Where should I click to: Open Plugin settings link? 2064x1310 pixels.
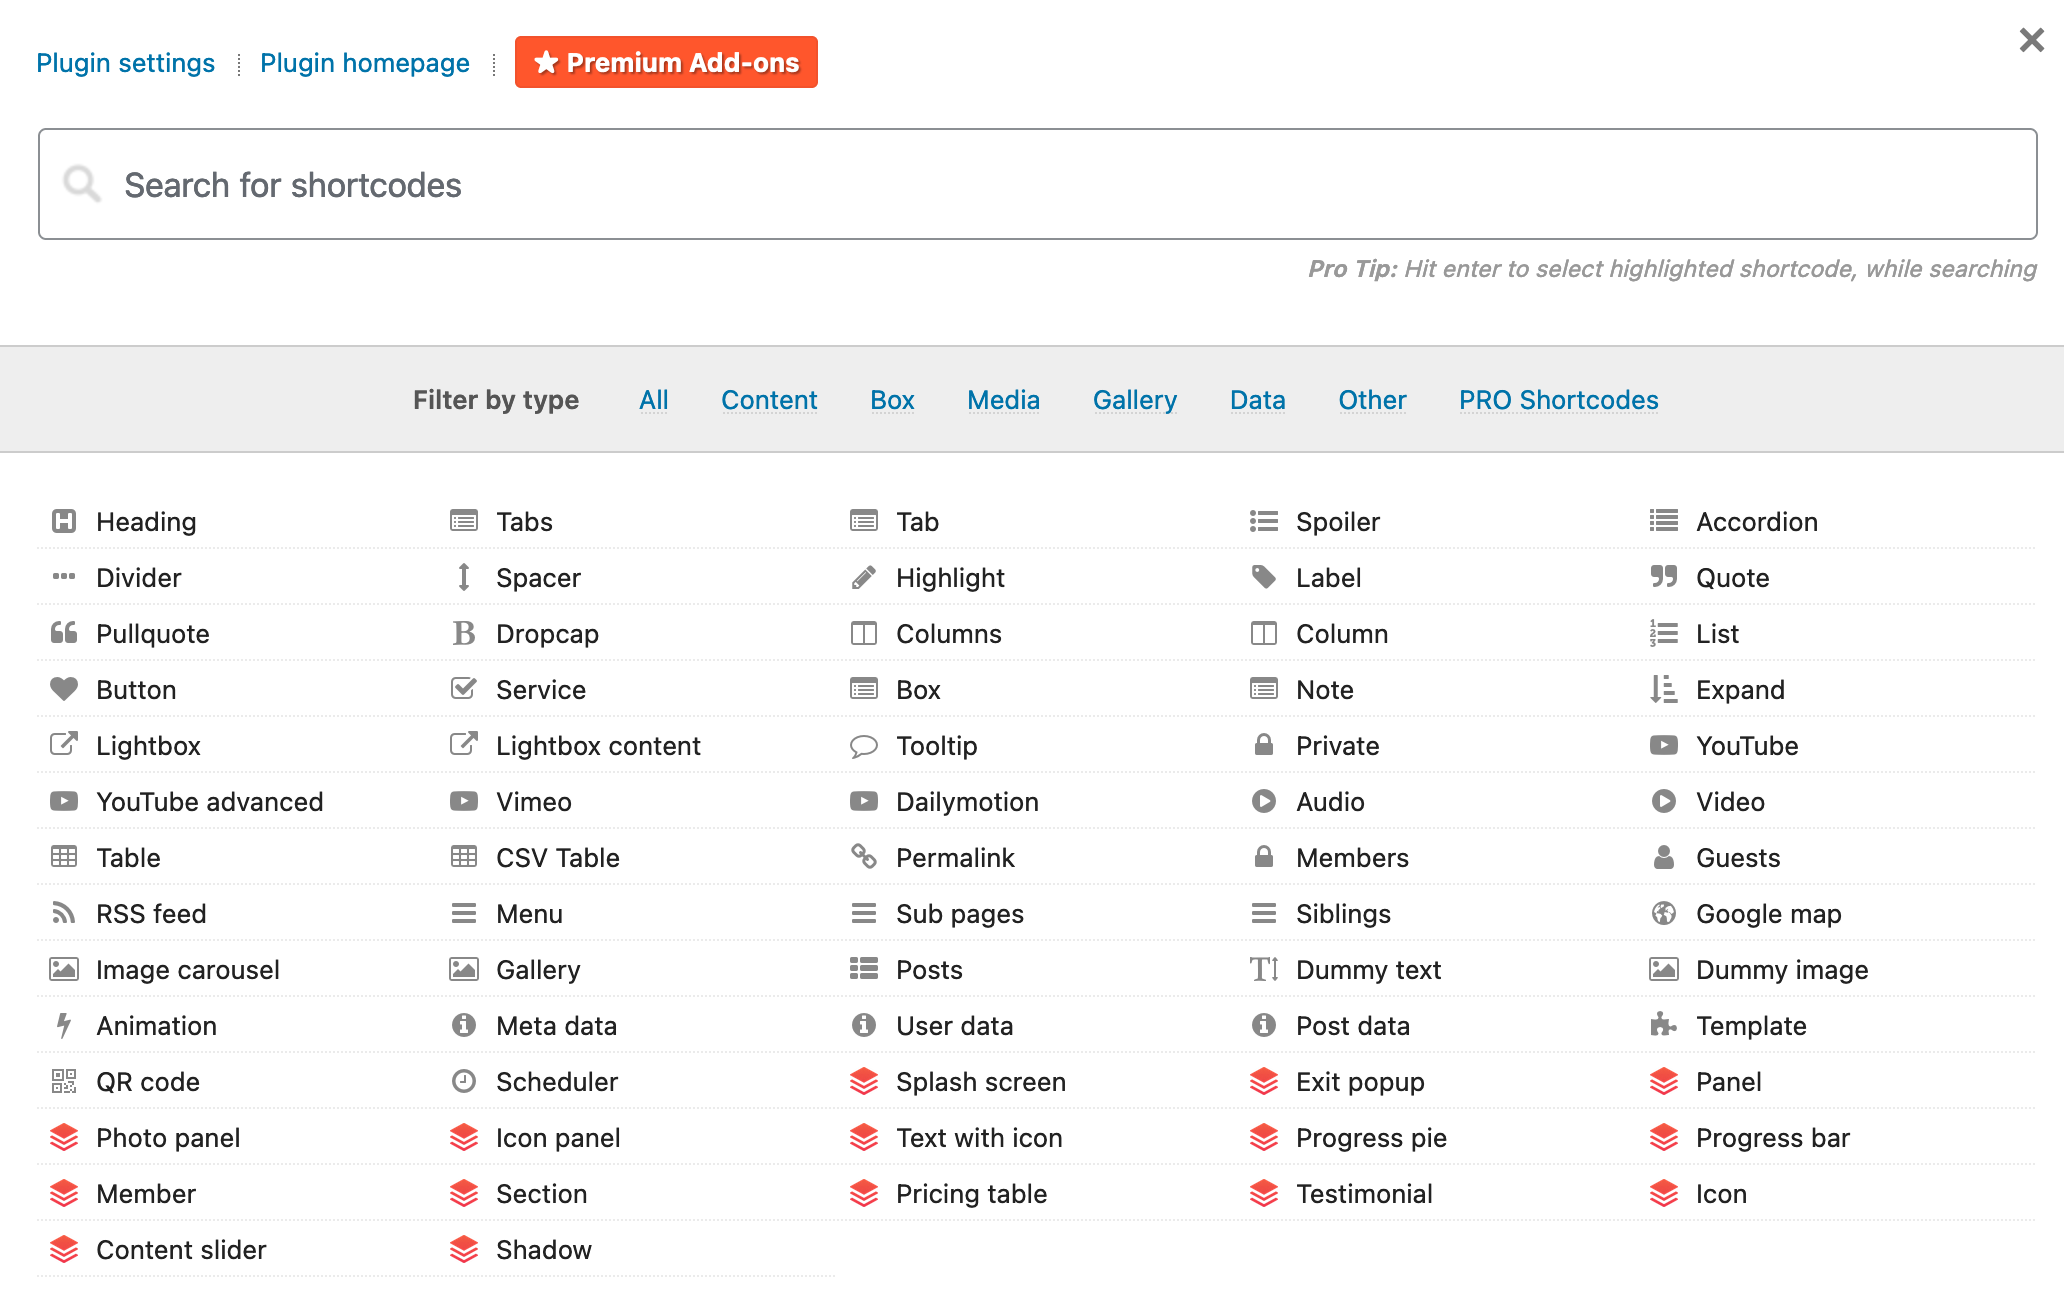coord(125,63)
